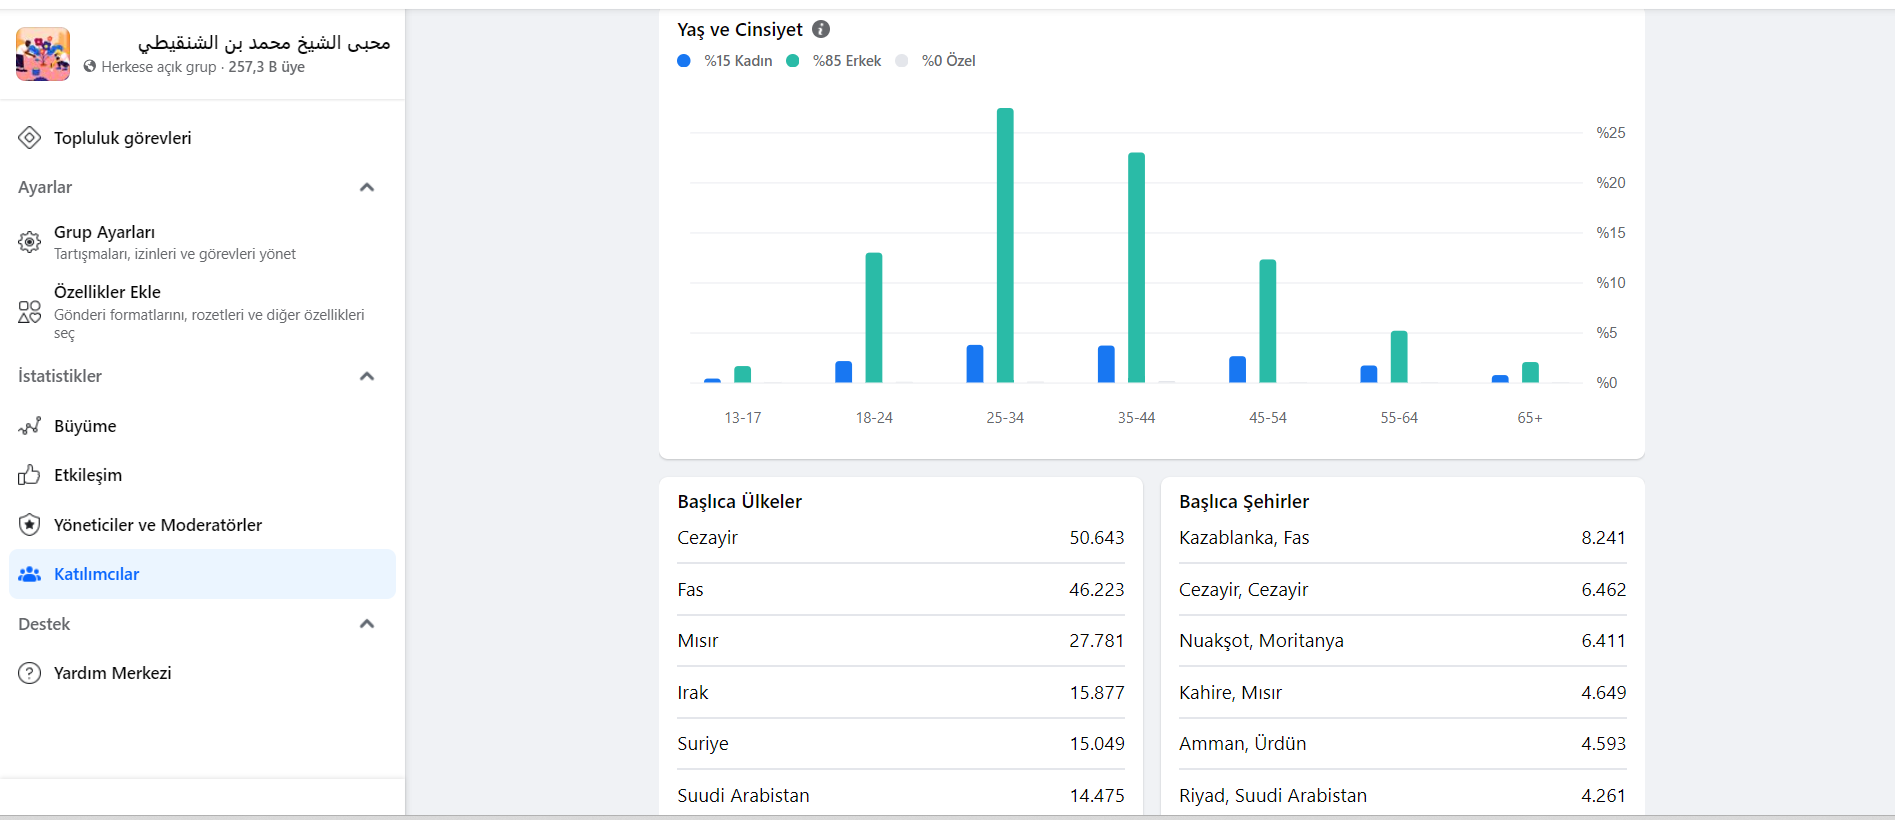Click the Özellikler Ekle shapes icon
This screenshot has width=1895, height=820.
click(30, 312)
